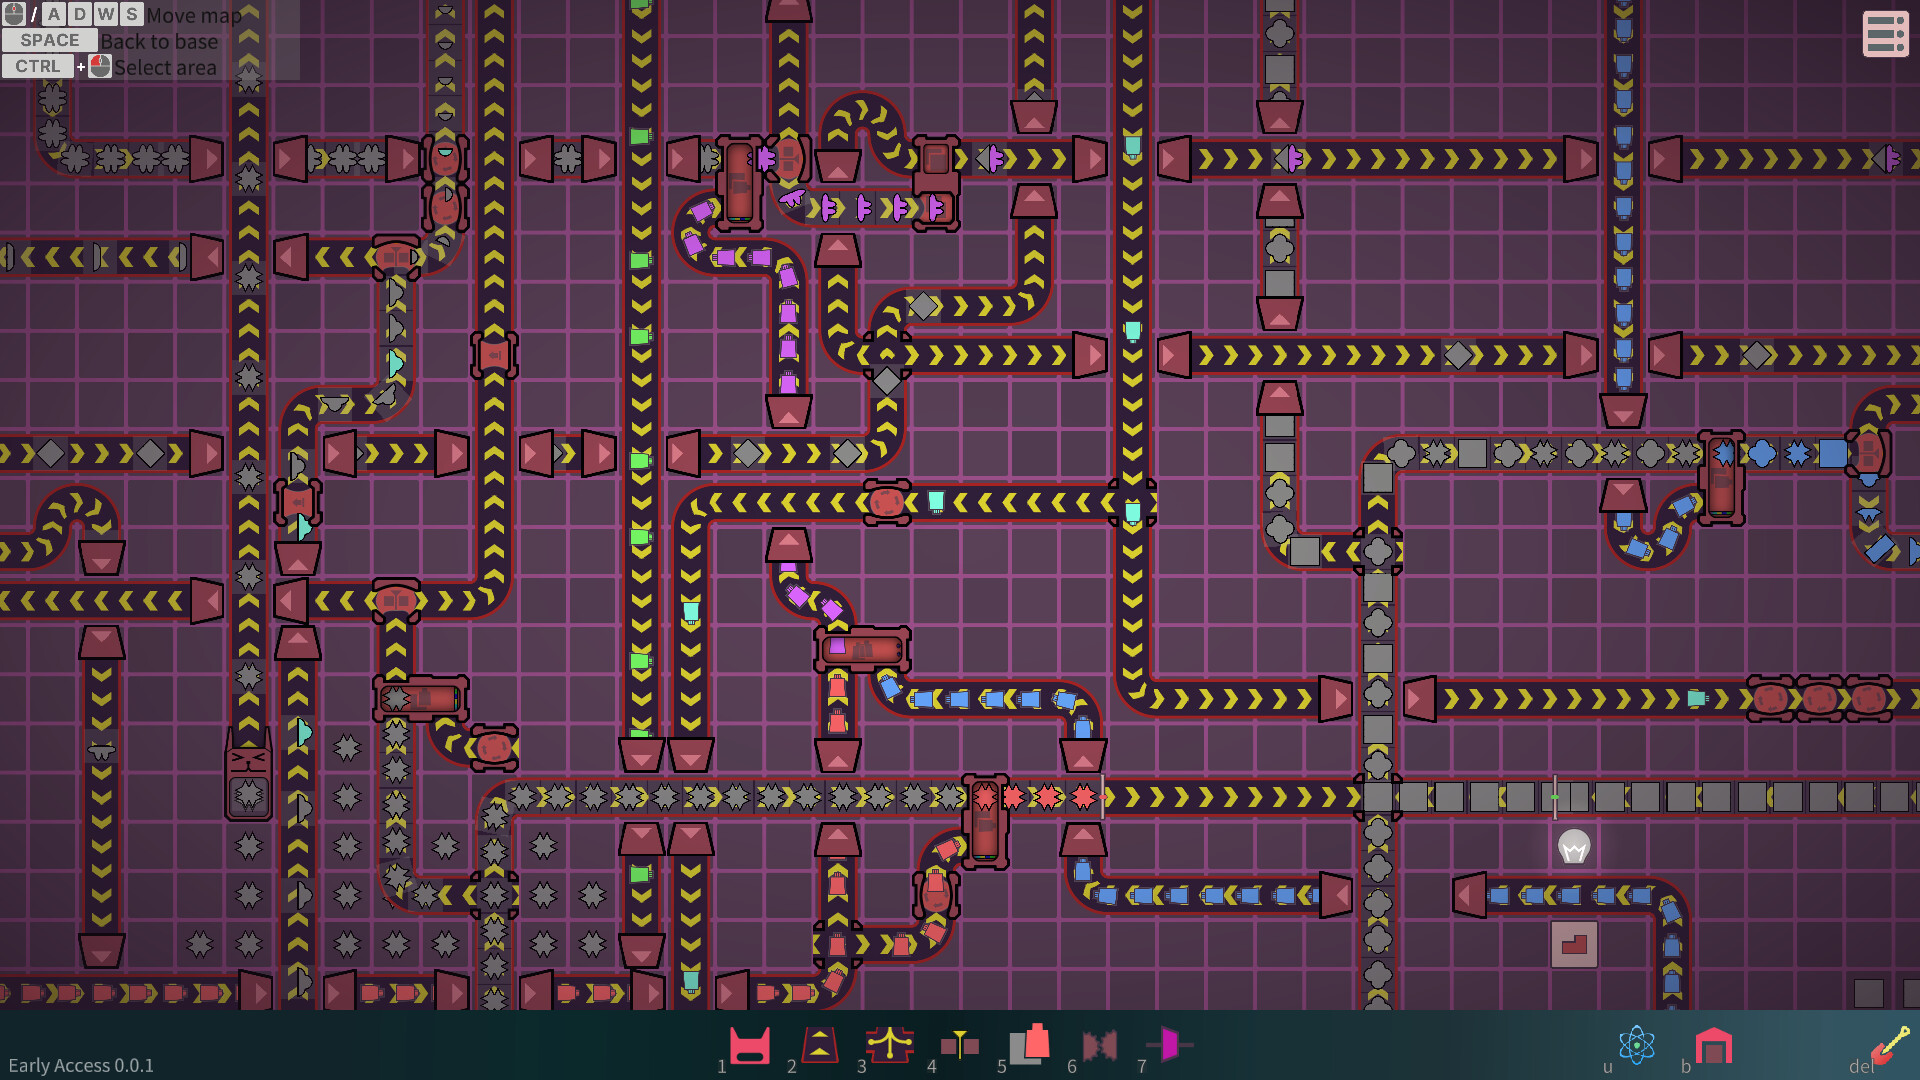Select the splitter tool in hotbar slot 3

(x=888, y=1047)
